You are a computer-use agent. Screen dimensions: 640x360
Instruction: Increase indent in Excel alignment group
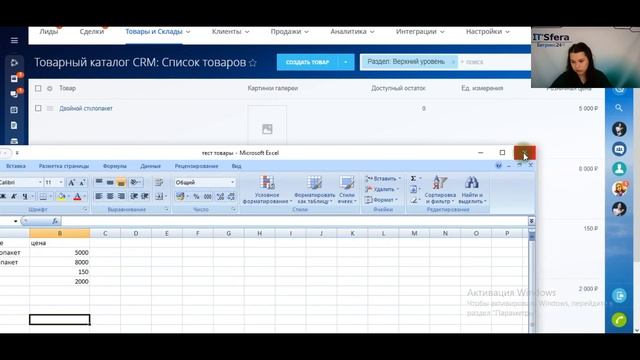[145, 196]
